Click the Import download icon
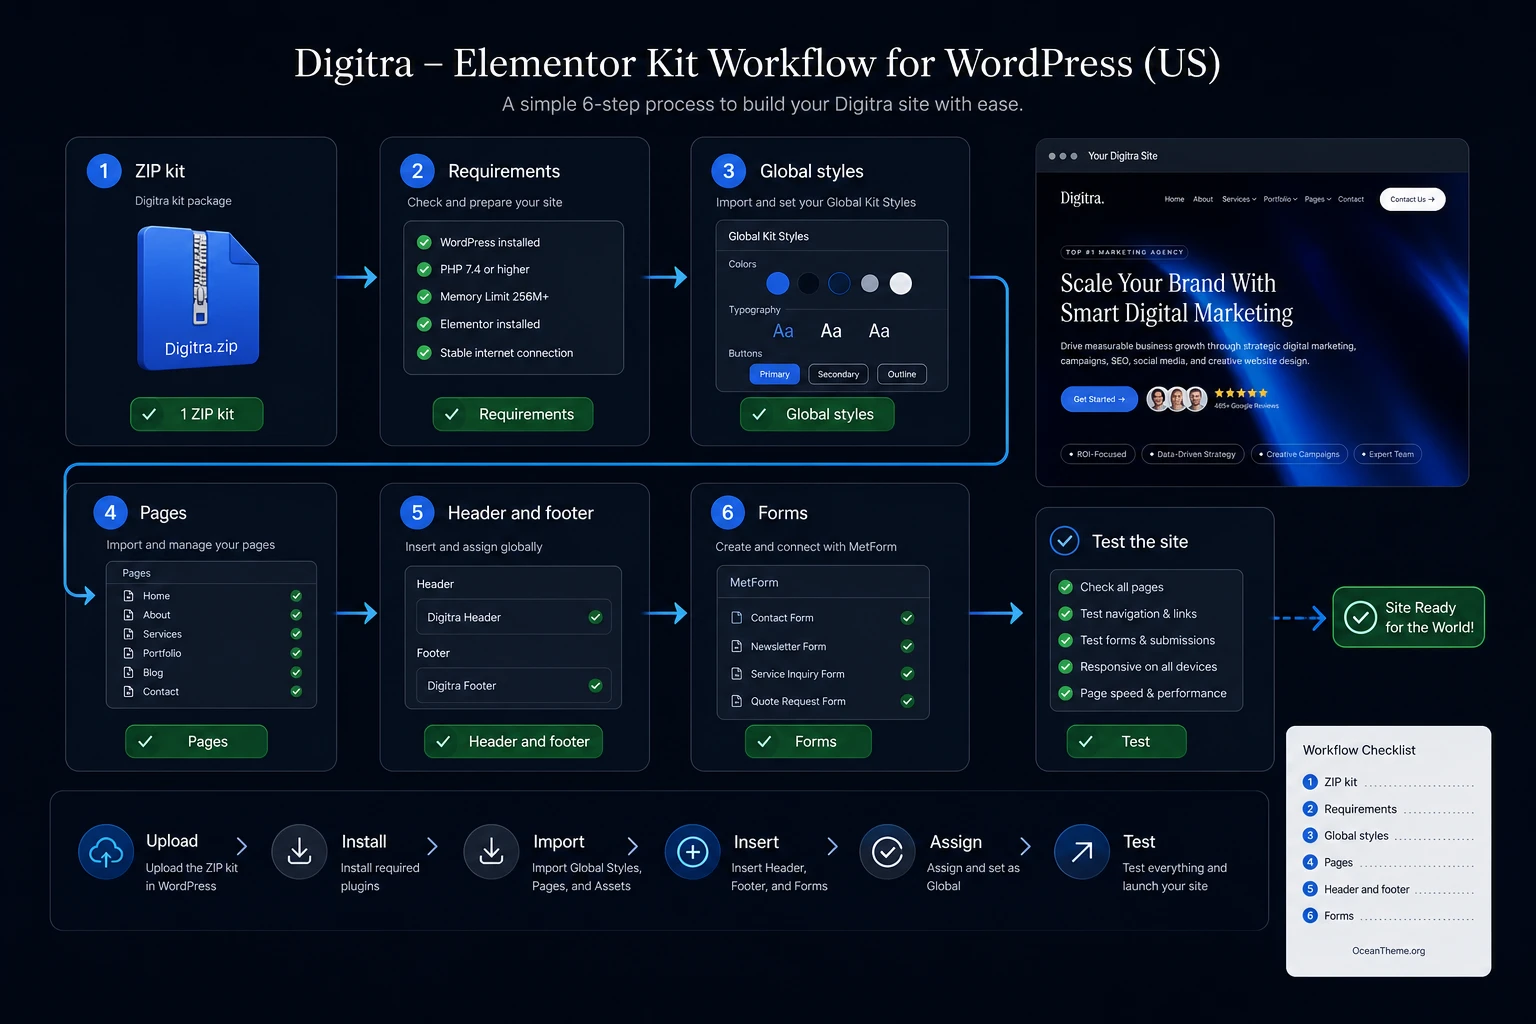 pyautogui.click(x=491, y=852)
